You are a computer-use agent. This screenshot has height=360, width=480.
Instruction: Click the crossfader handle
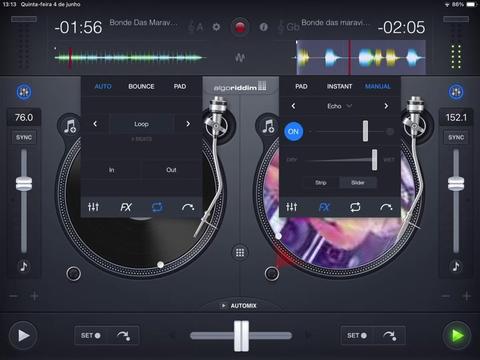tap(241, 336)
